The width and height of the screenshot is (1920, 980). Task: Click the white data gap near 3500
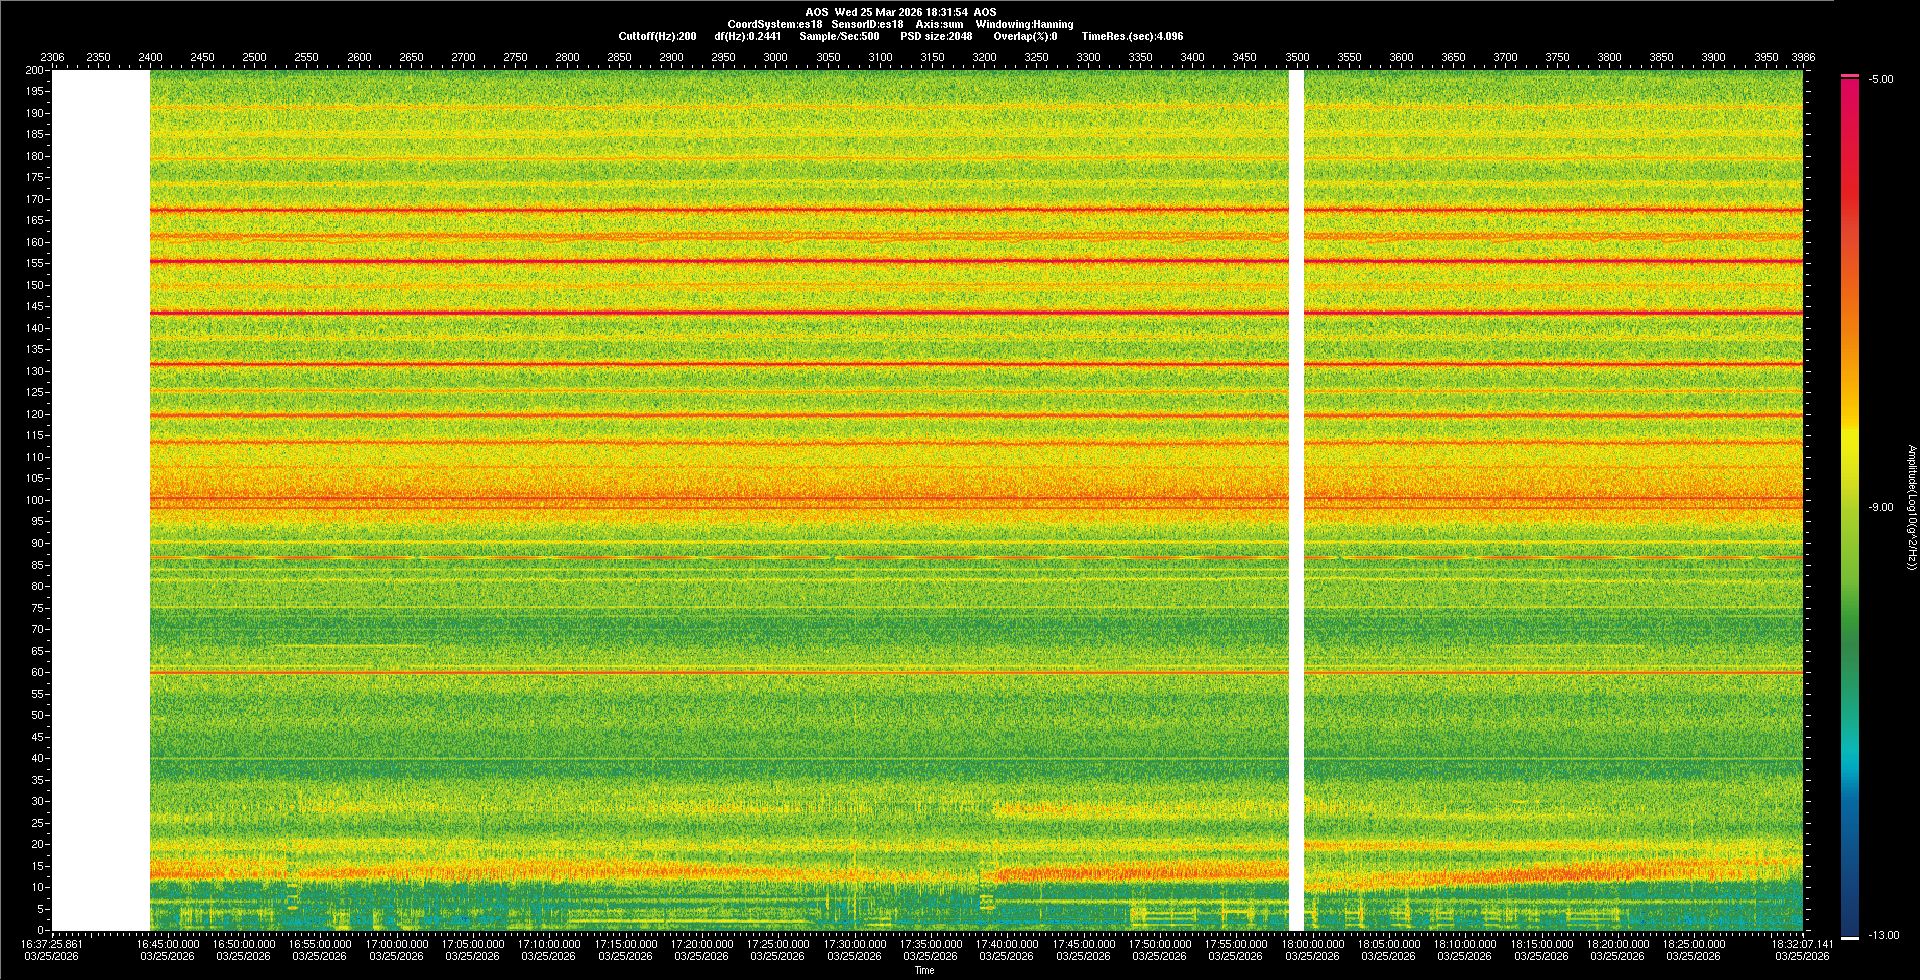[1296, 500]
